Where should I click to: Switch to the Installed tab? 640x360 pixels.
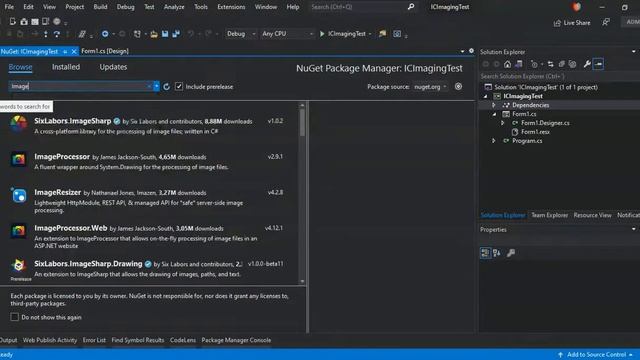pyautogui.click(x=66, y=67)
